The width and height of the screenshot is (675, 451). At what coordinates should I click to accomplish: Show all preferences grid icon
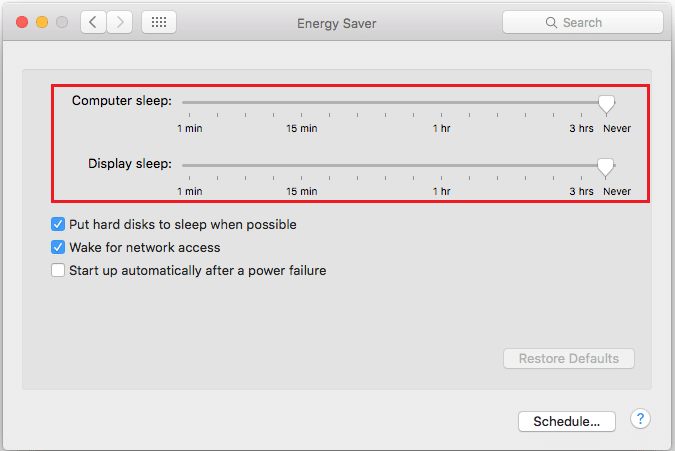(x=159, y=22)
